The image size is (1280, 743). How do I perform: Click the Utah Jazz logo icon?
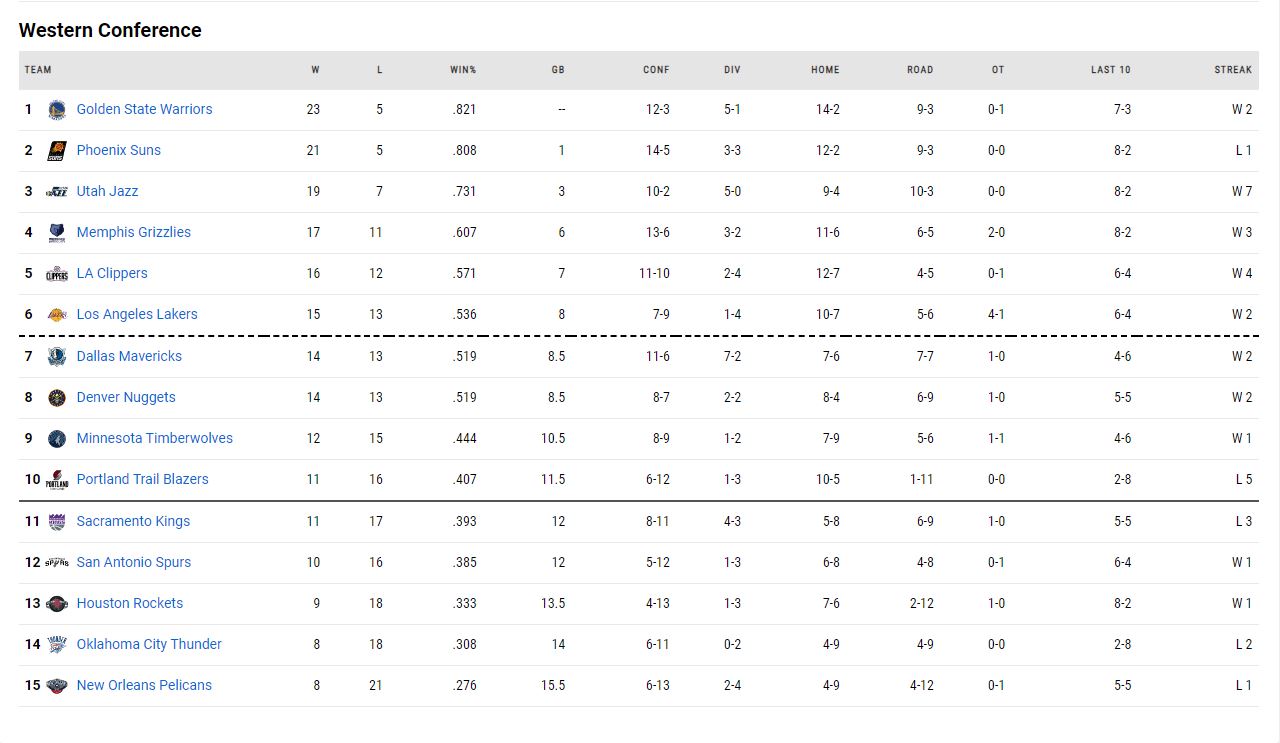57,191
